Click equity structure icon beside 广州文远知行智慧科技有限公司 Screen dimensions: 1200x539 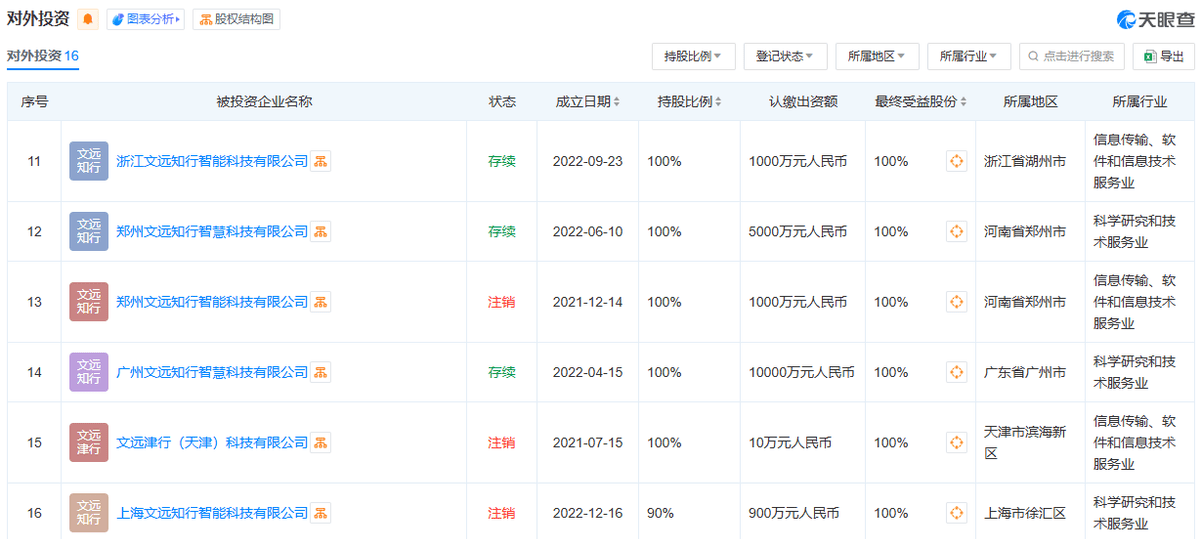coord(320,372)
